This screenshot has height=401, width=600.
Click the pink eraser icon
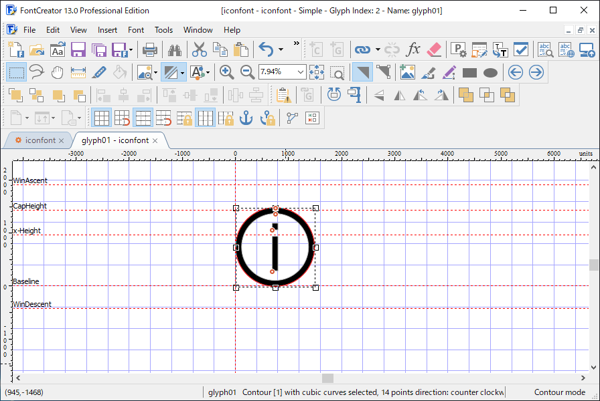pos(434,50)
